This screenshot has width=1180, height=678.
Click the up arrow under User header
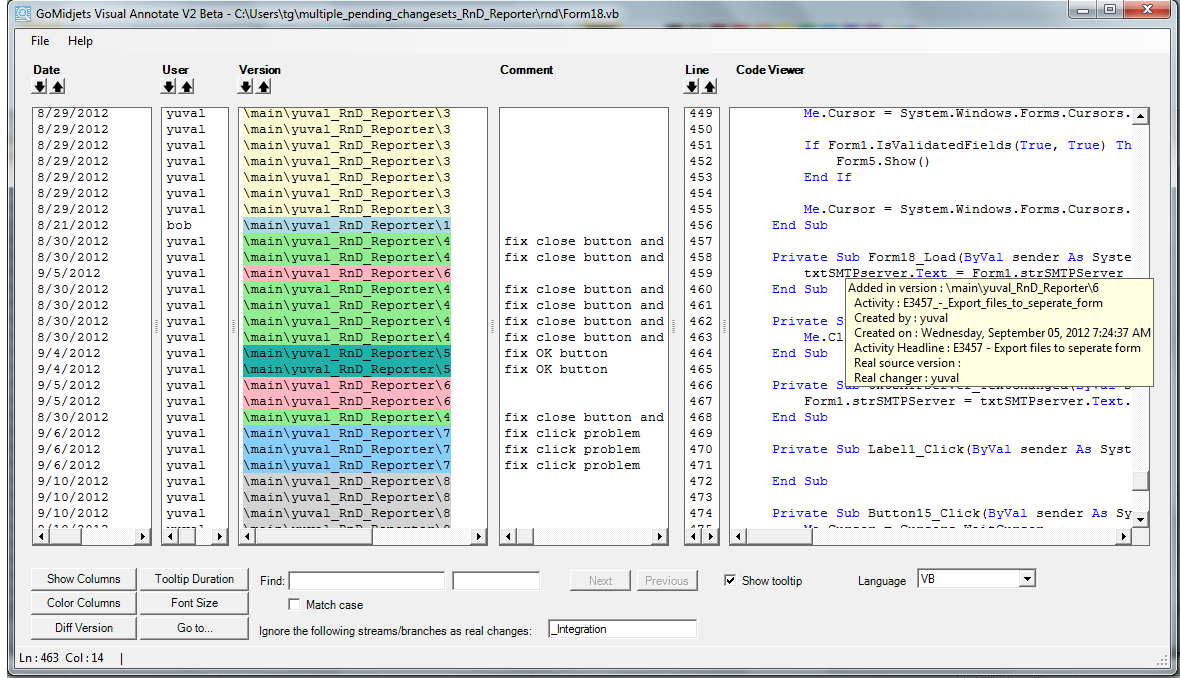click(186, 87)
